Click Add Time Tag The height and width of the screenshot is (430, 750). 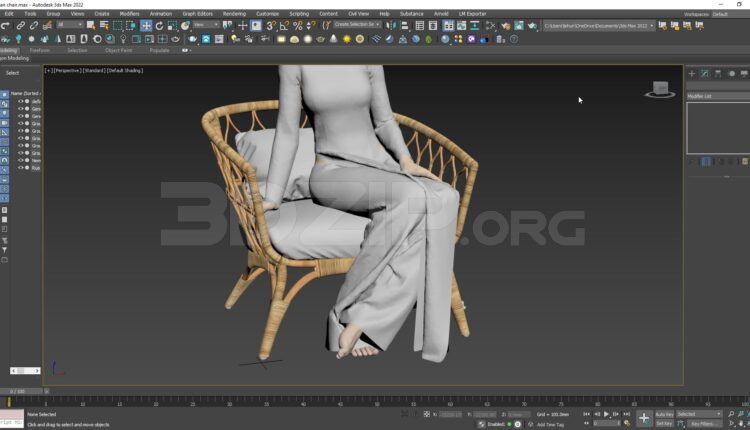(x=551, y=424)
